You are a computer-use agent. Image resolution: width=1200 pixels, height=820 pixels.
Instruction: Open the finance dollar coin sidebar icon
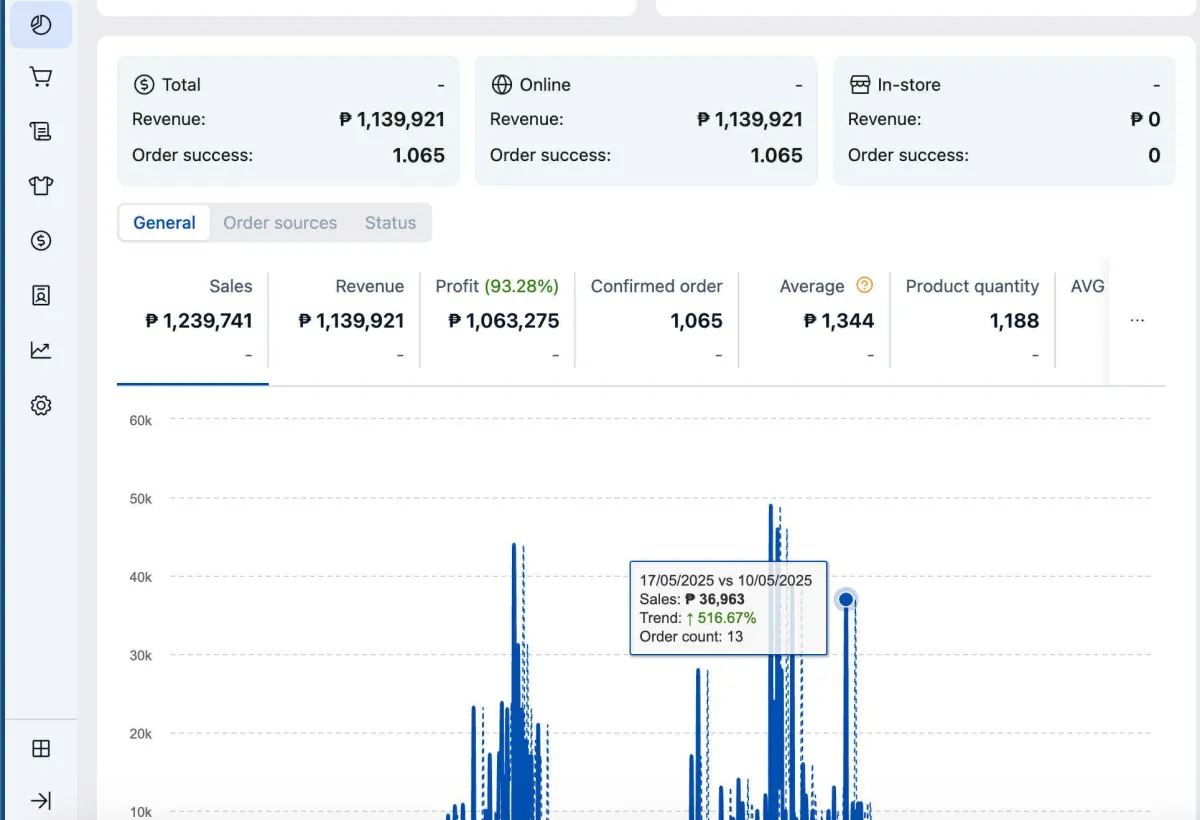[41, 240]
